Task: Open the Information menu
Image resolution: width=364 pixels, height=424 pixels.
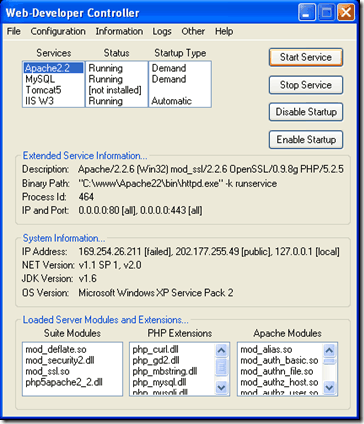Action: click(119, 31)
